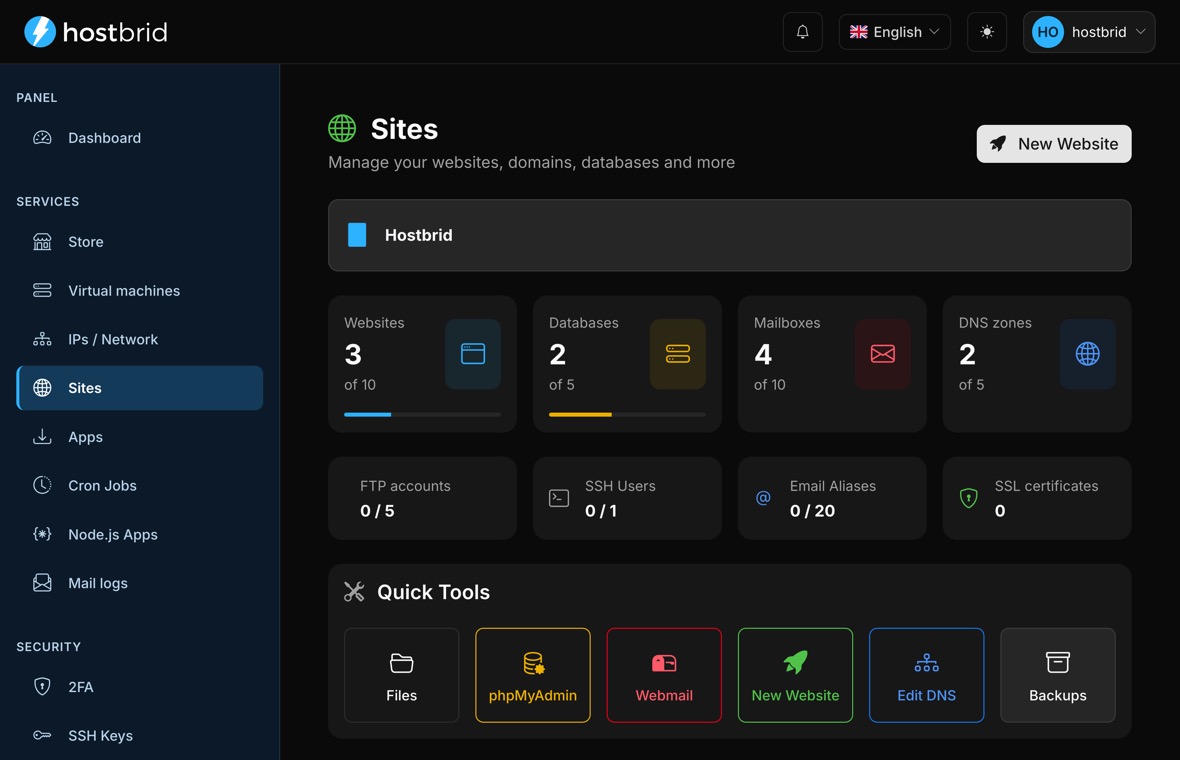Select the Sites sidebar item

pos(140,388)
